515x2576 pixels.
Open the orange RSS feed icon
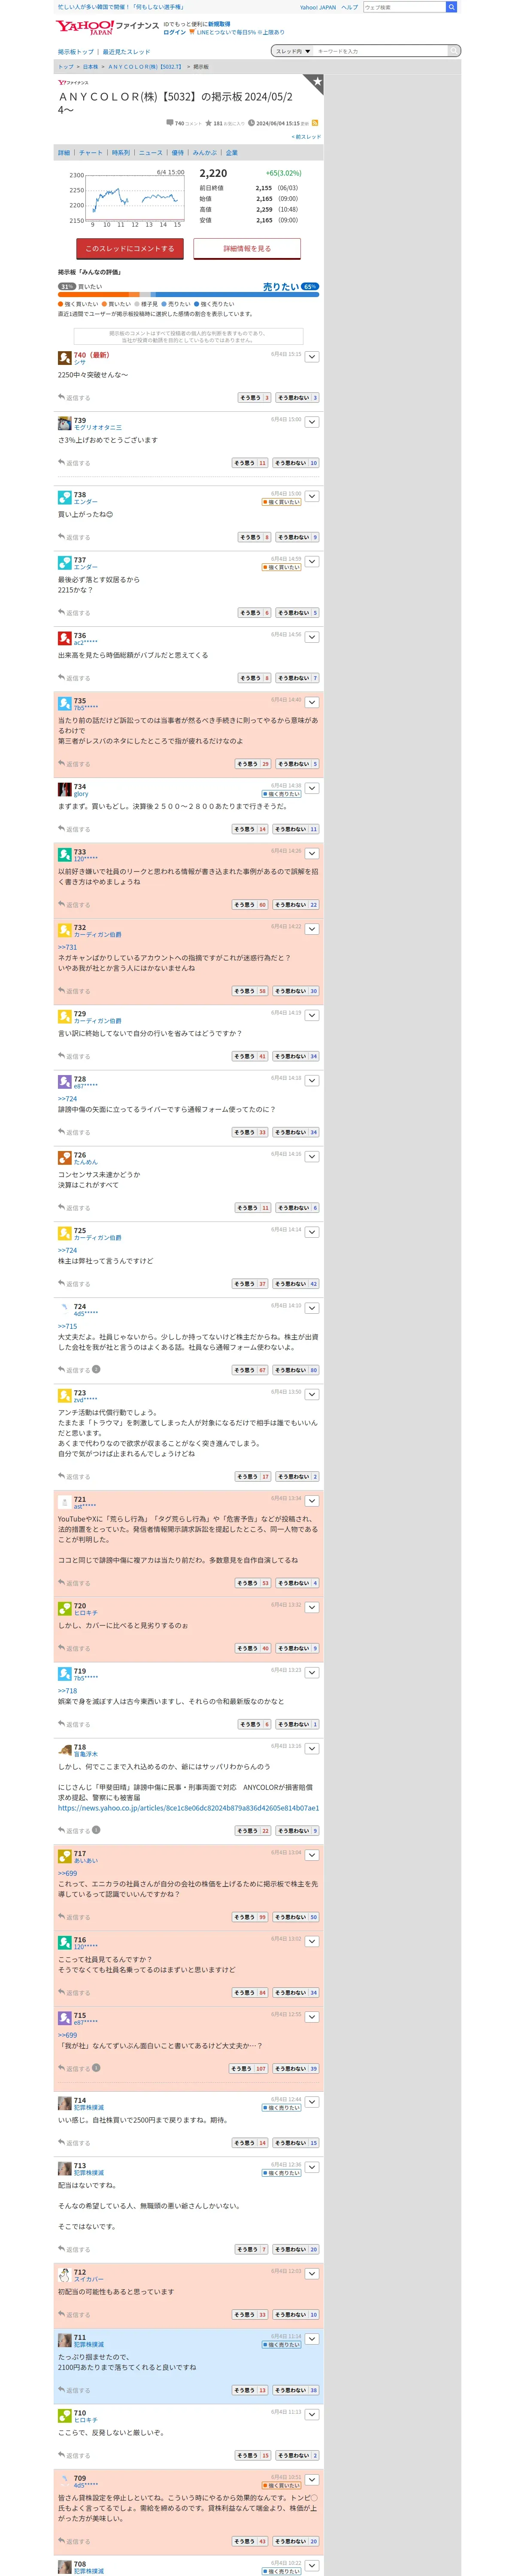coord(315,123)
